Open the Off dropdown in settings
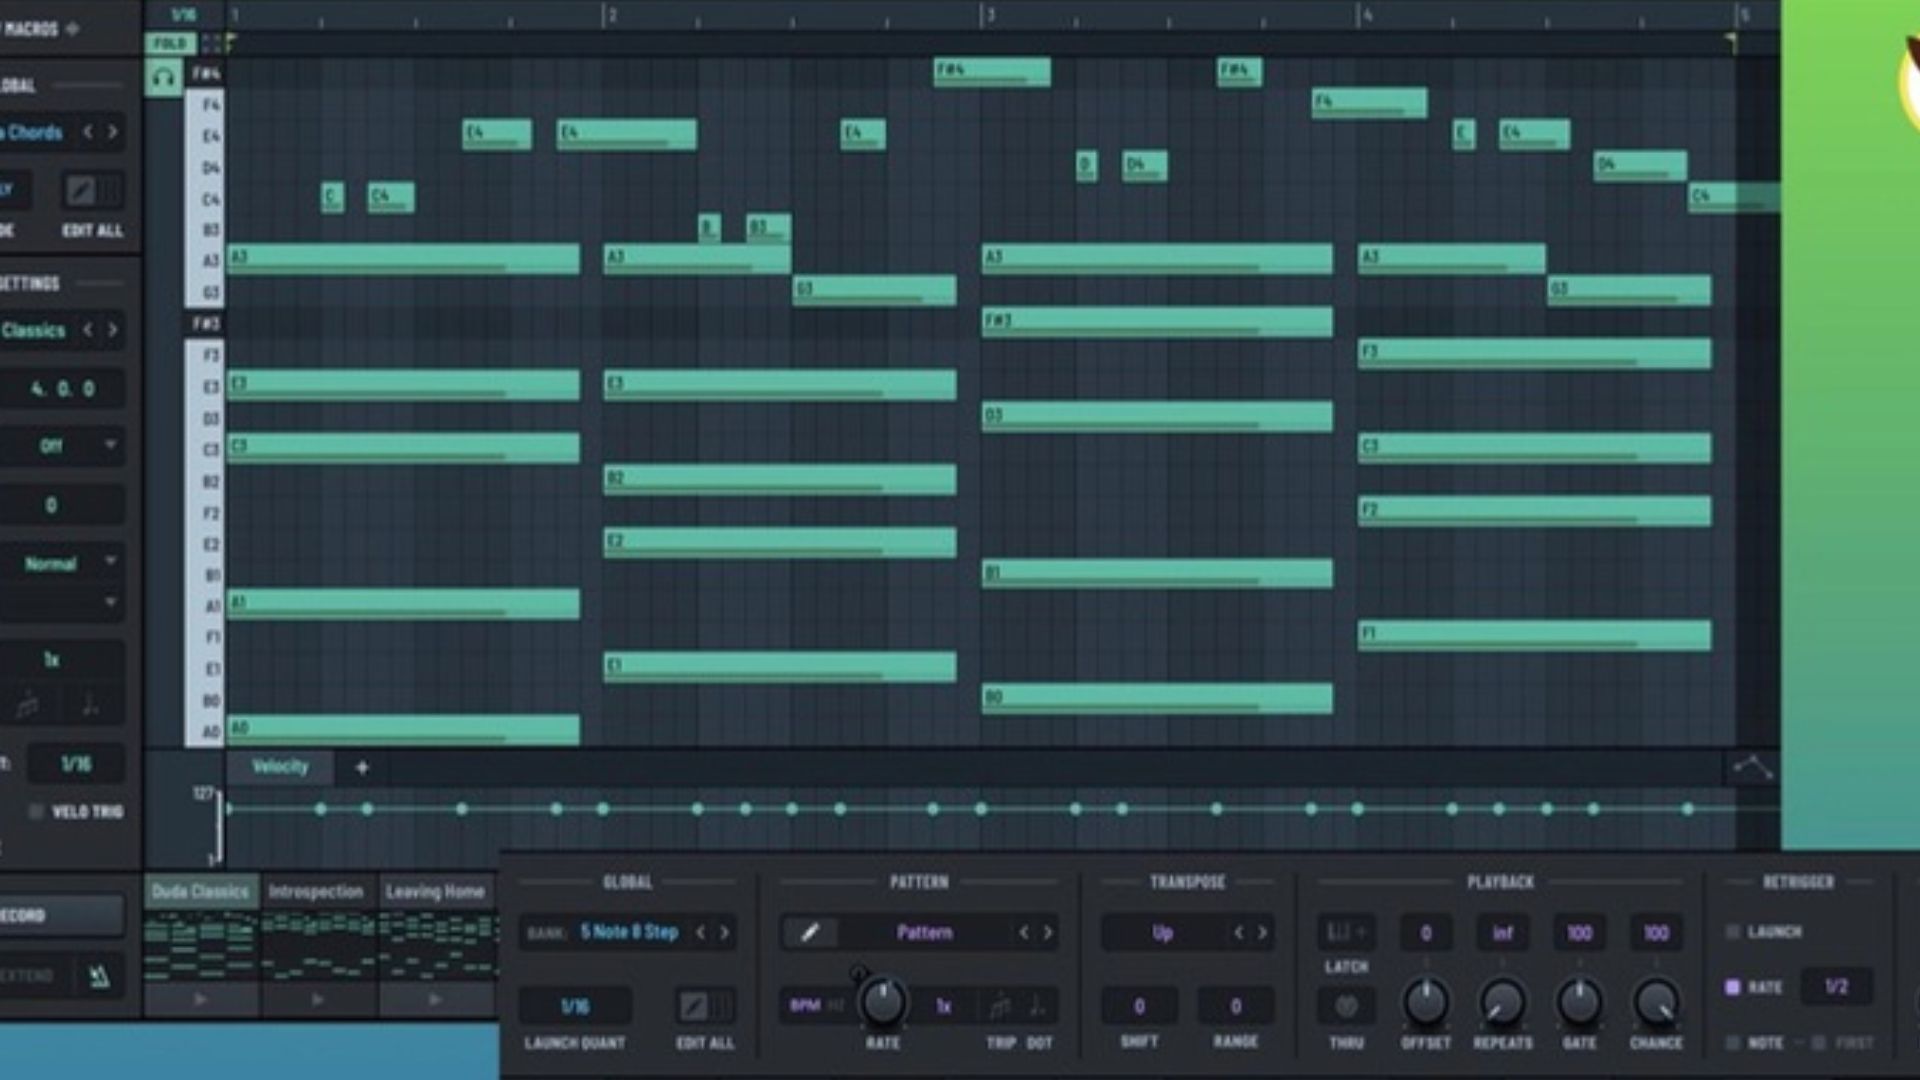Image resolution: width=1920 pixels, height=1080 pixels. click(62, 446)
